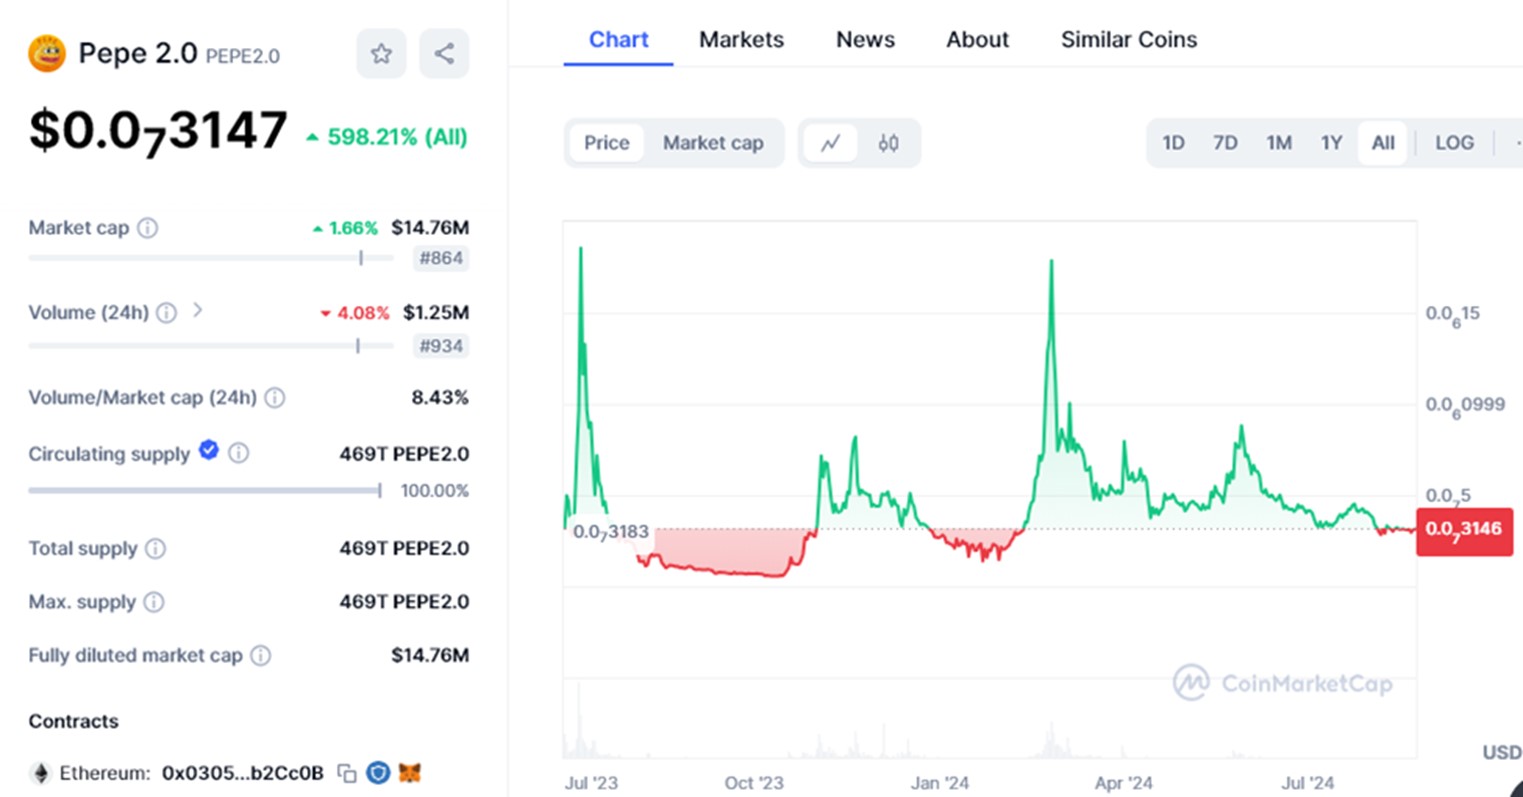Open the Chart tab

pyautogui.click(x=618, y=40)
